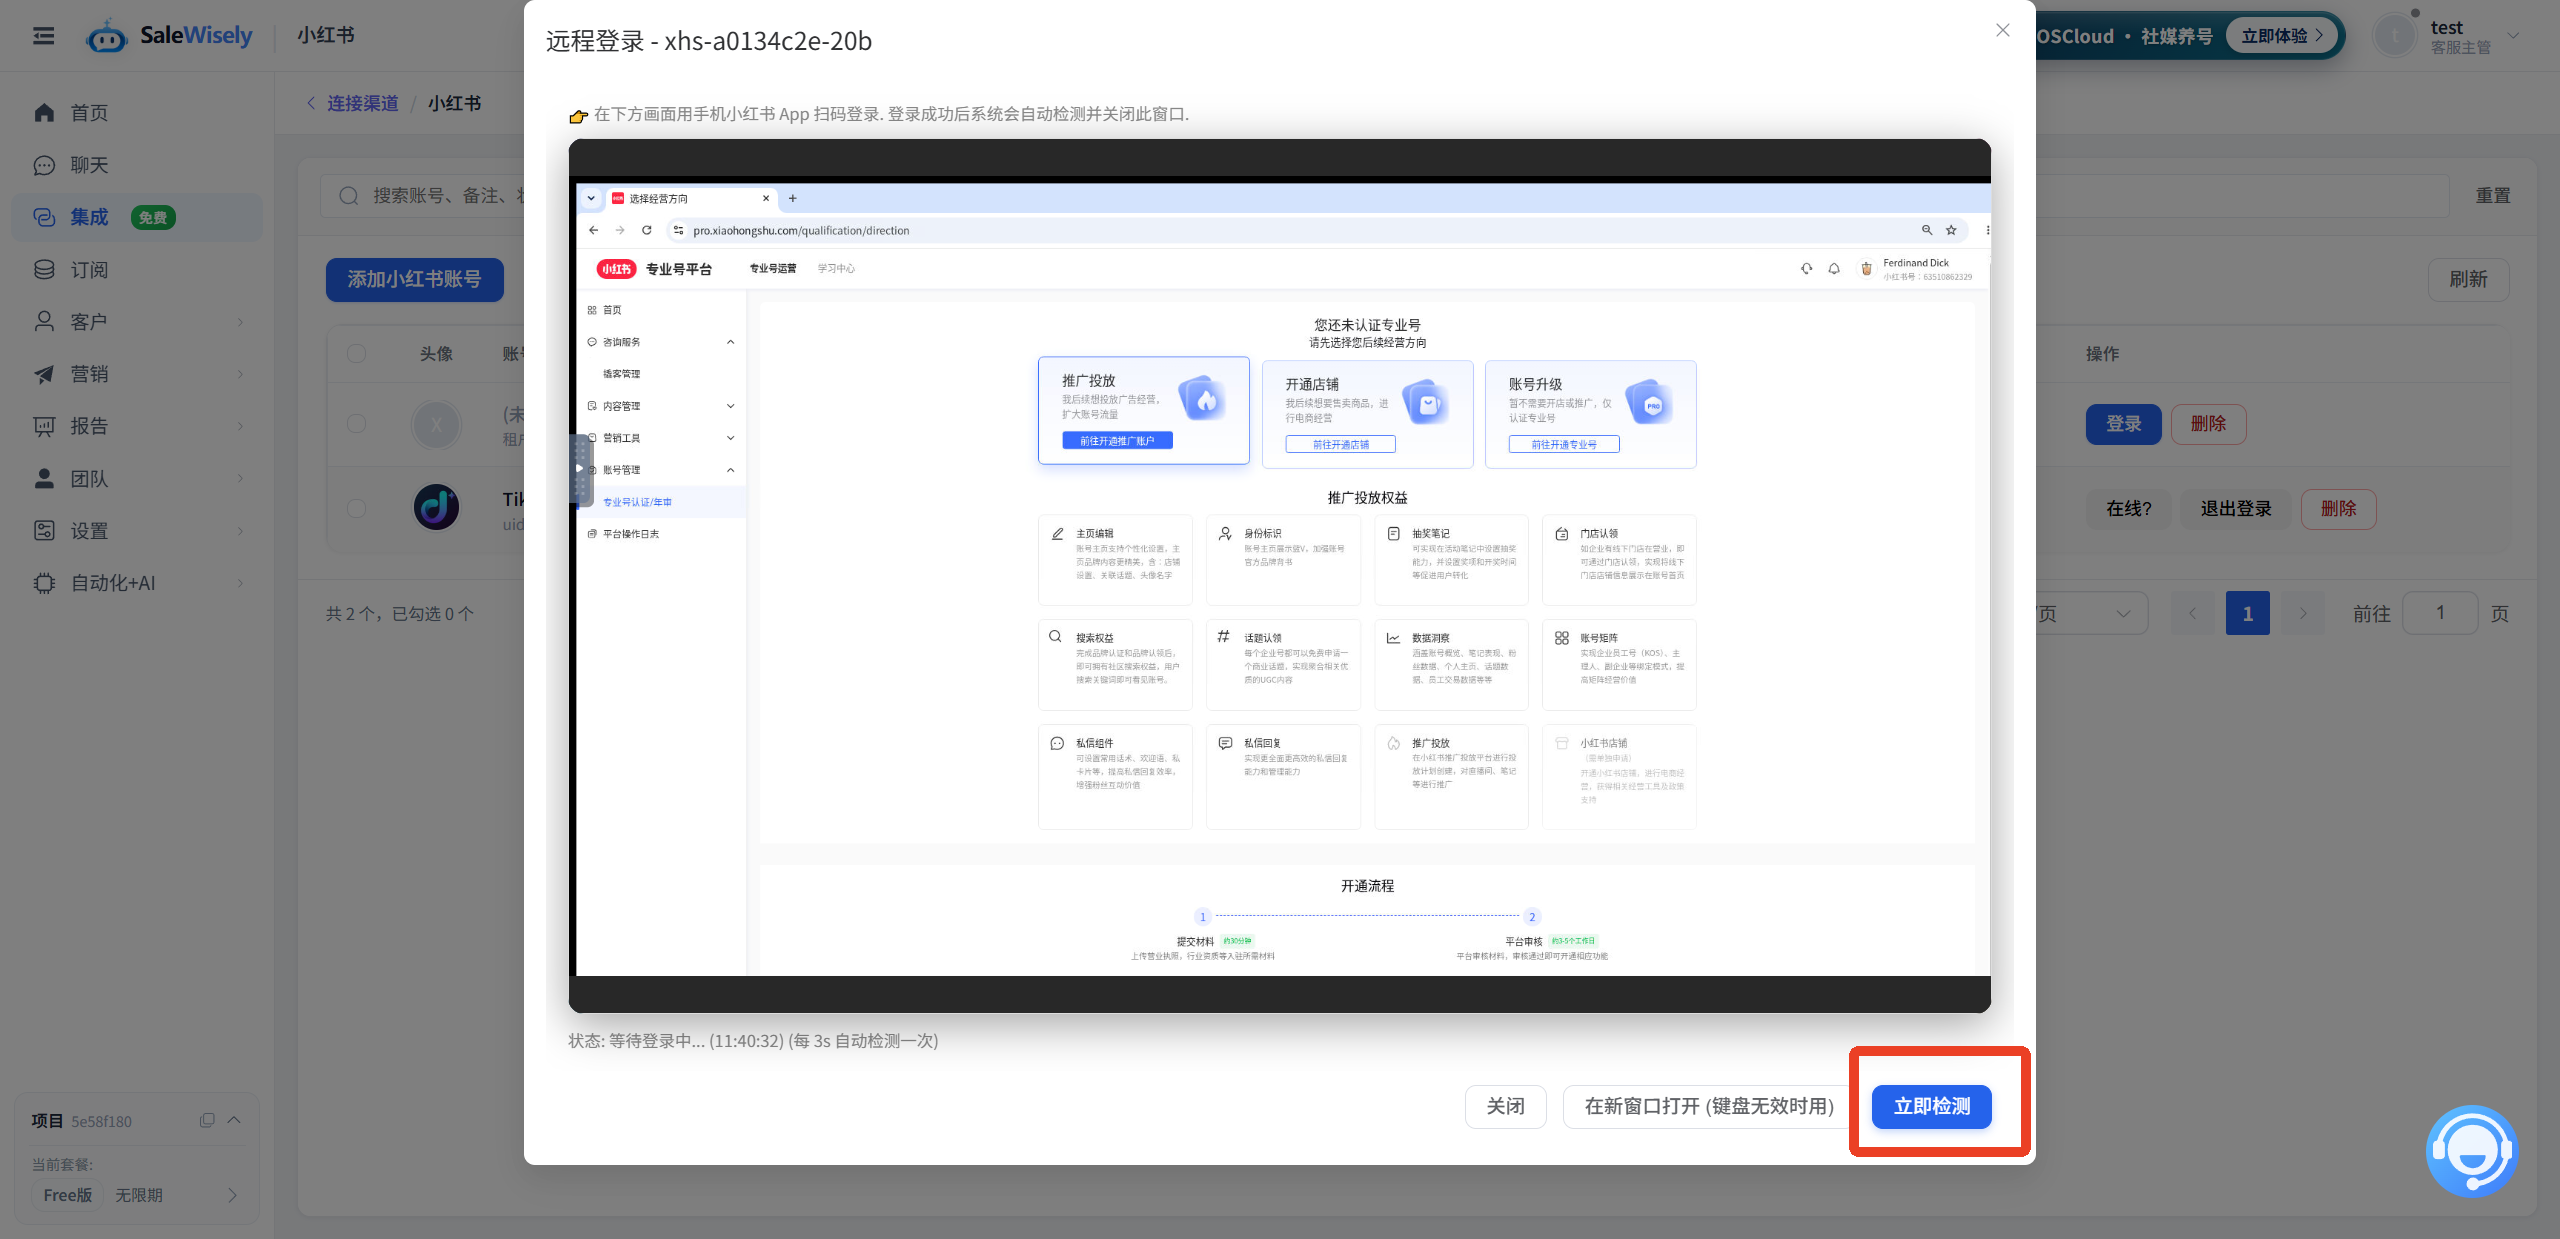The height and width of the screenshot is (1239, 2560).
Task: Click the 退出登录 button
Action: 2236,508
